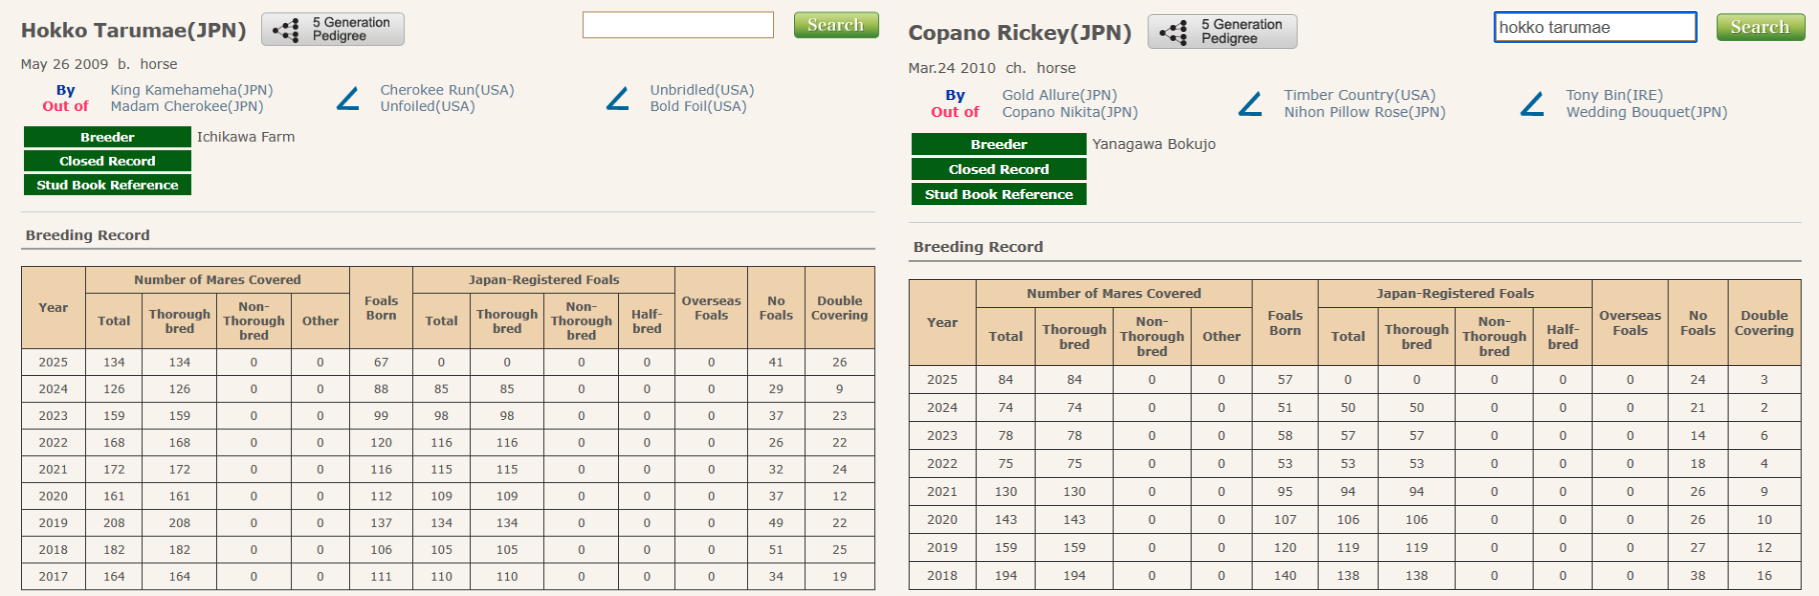Click Stud Book Reference under Ichikawa Farm breeder
The width and height of the screenshot is (1819, 596).
click(107, 185)
